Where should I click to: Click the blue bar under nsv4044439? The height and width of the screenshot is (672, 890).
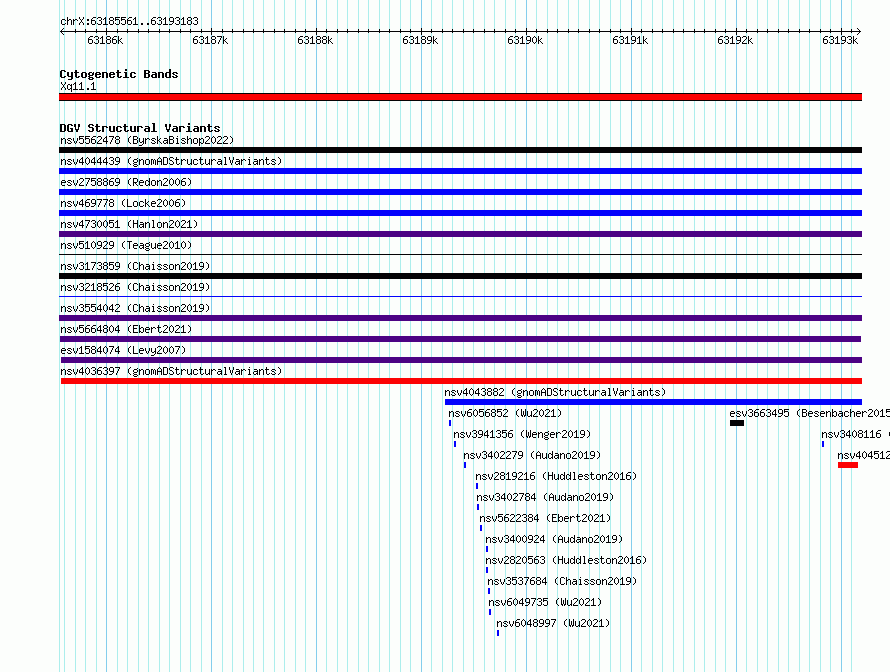point(460,171)
